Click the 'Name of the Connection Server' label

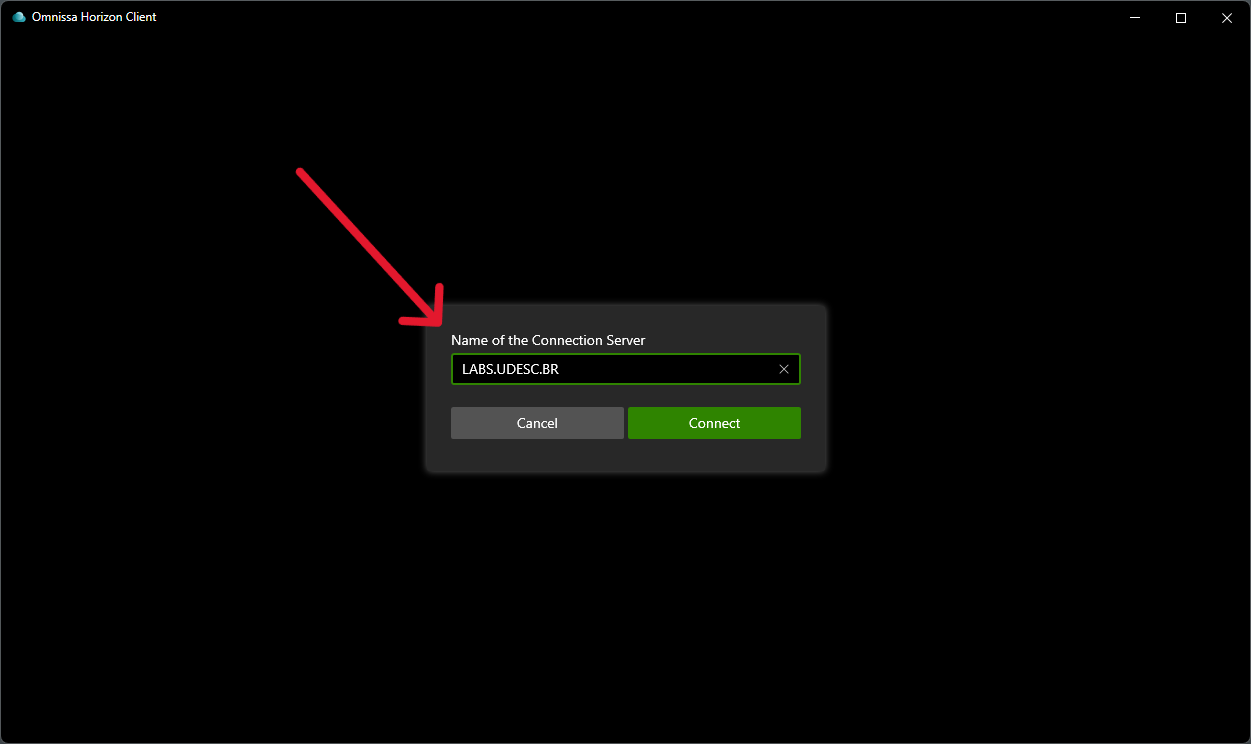[x=548, y=340]
